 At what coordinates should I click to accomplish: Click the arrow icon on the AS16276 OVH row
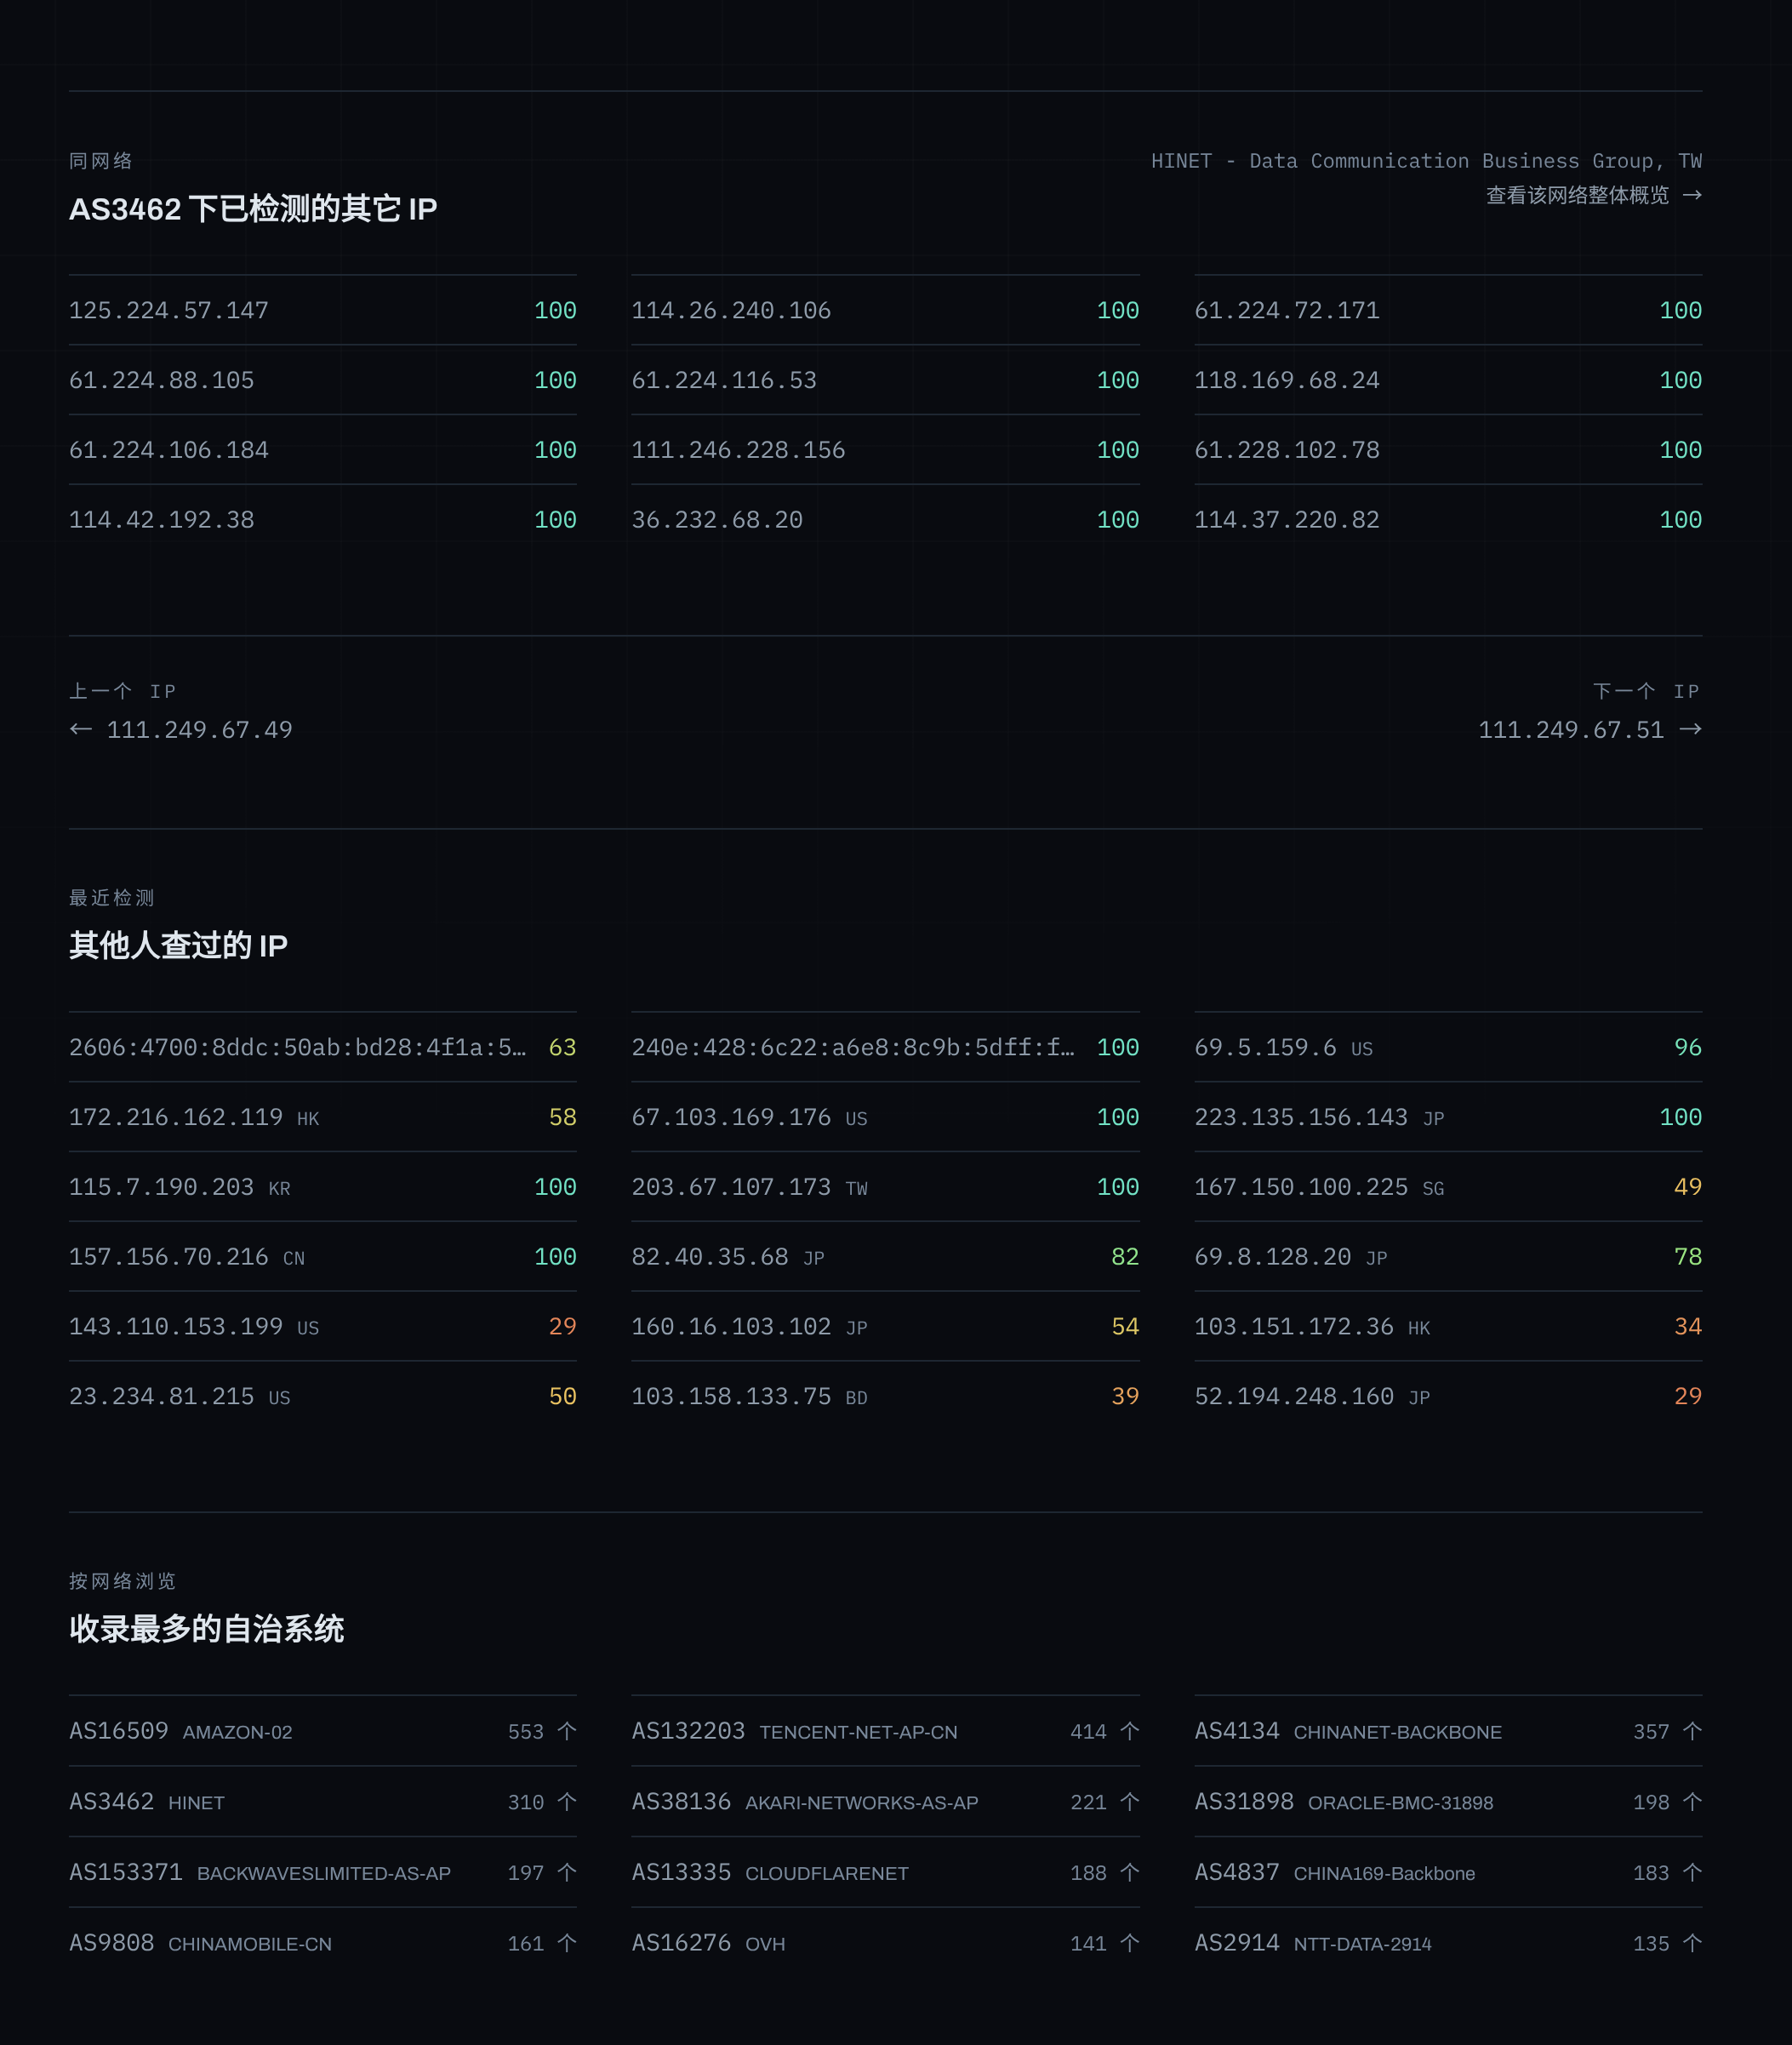click(x=1130, y=1943)
